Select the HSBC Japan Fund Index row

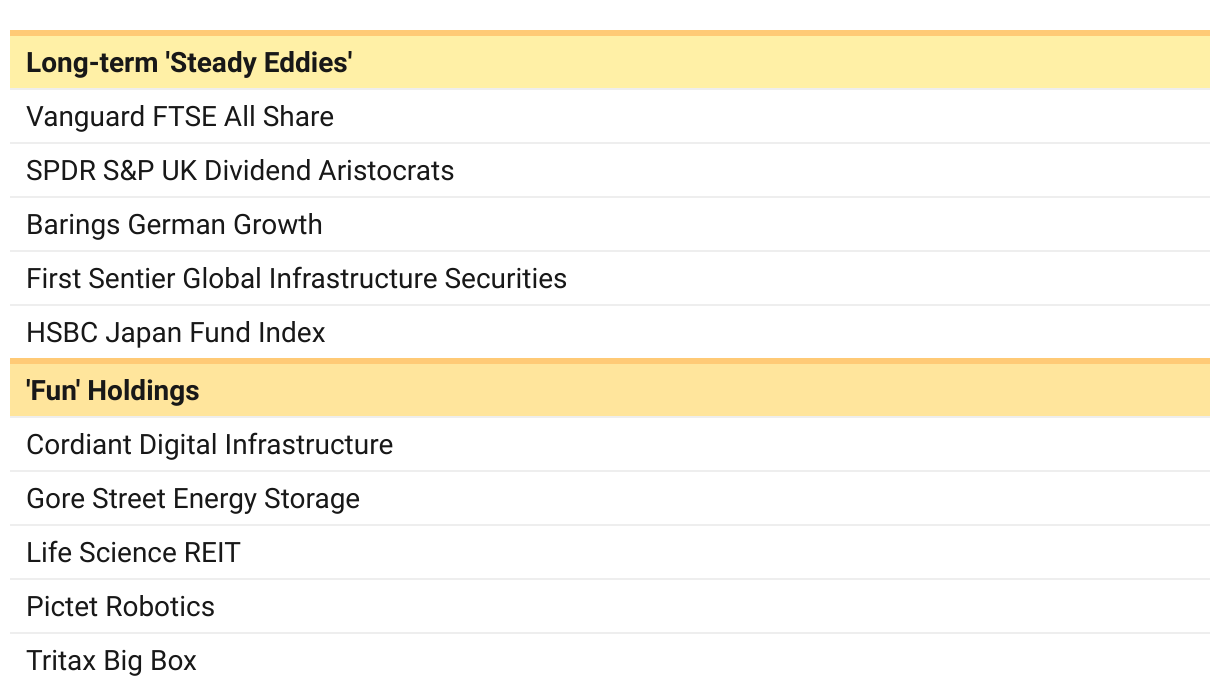[610, 332]
